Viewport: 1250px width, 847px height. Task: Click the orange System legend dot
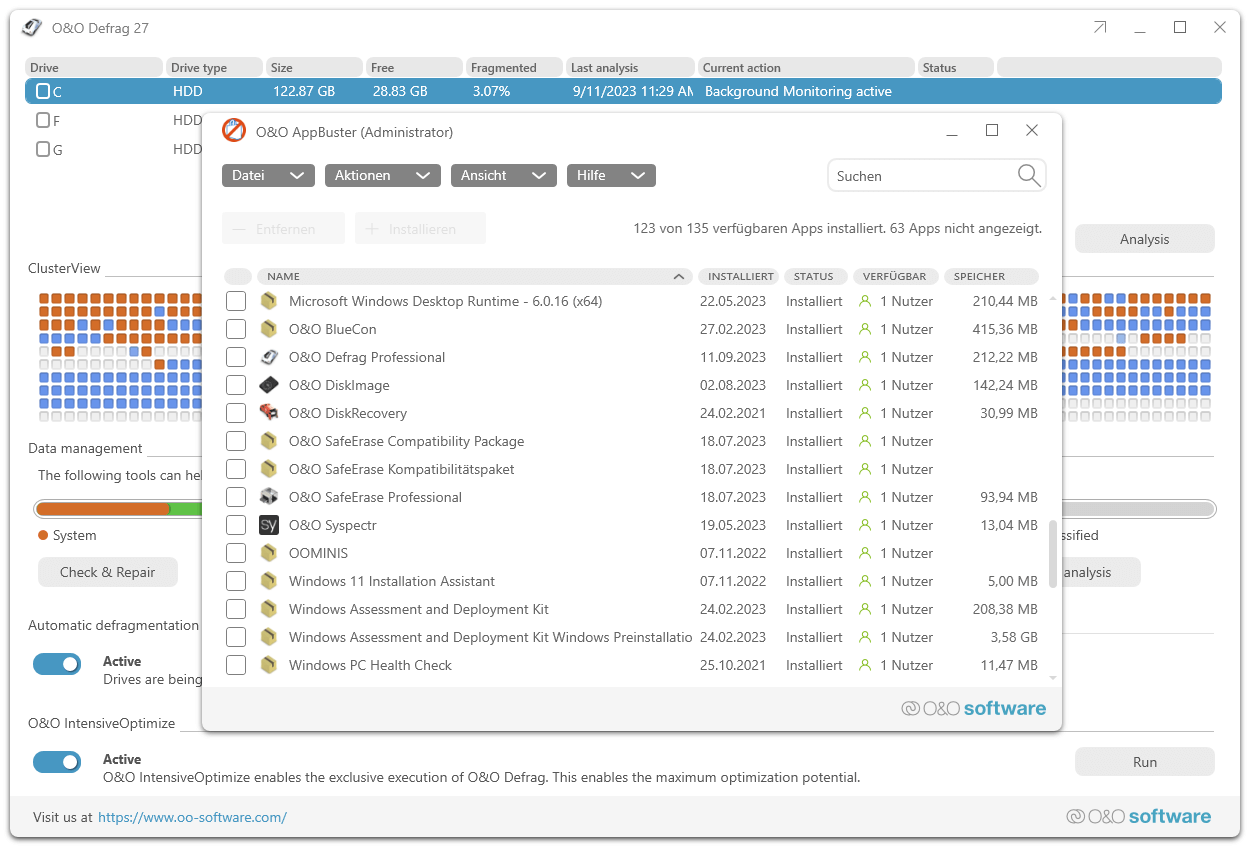tap(43, 535)
